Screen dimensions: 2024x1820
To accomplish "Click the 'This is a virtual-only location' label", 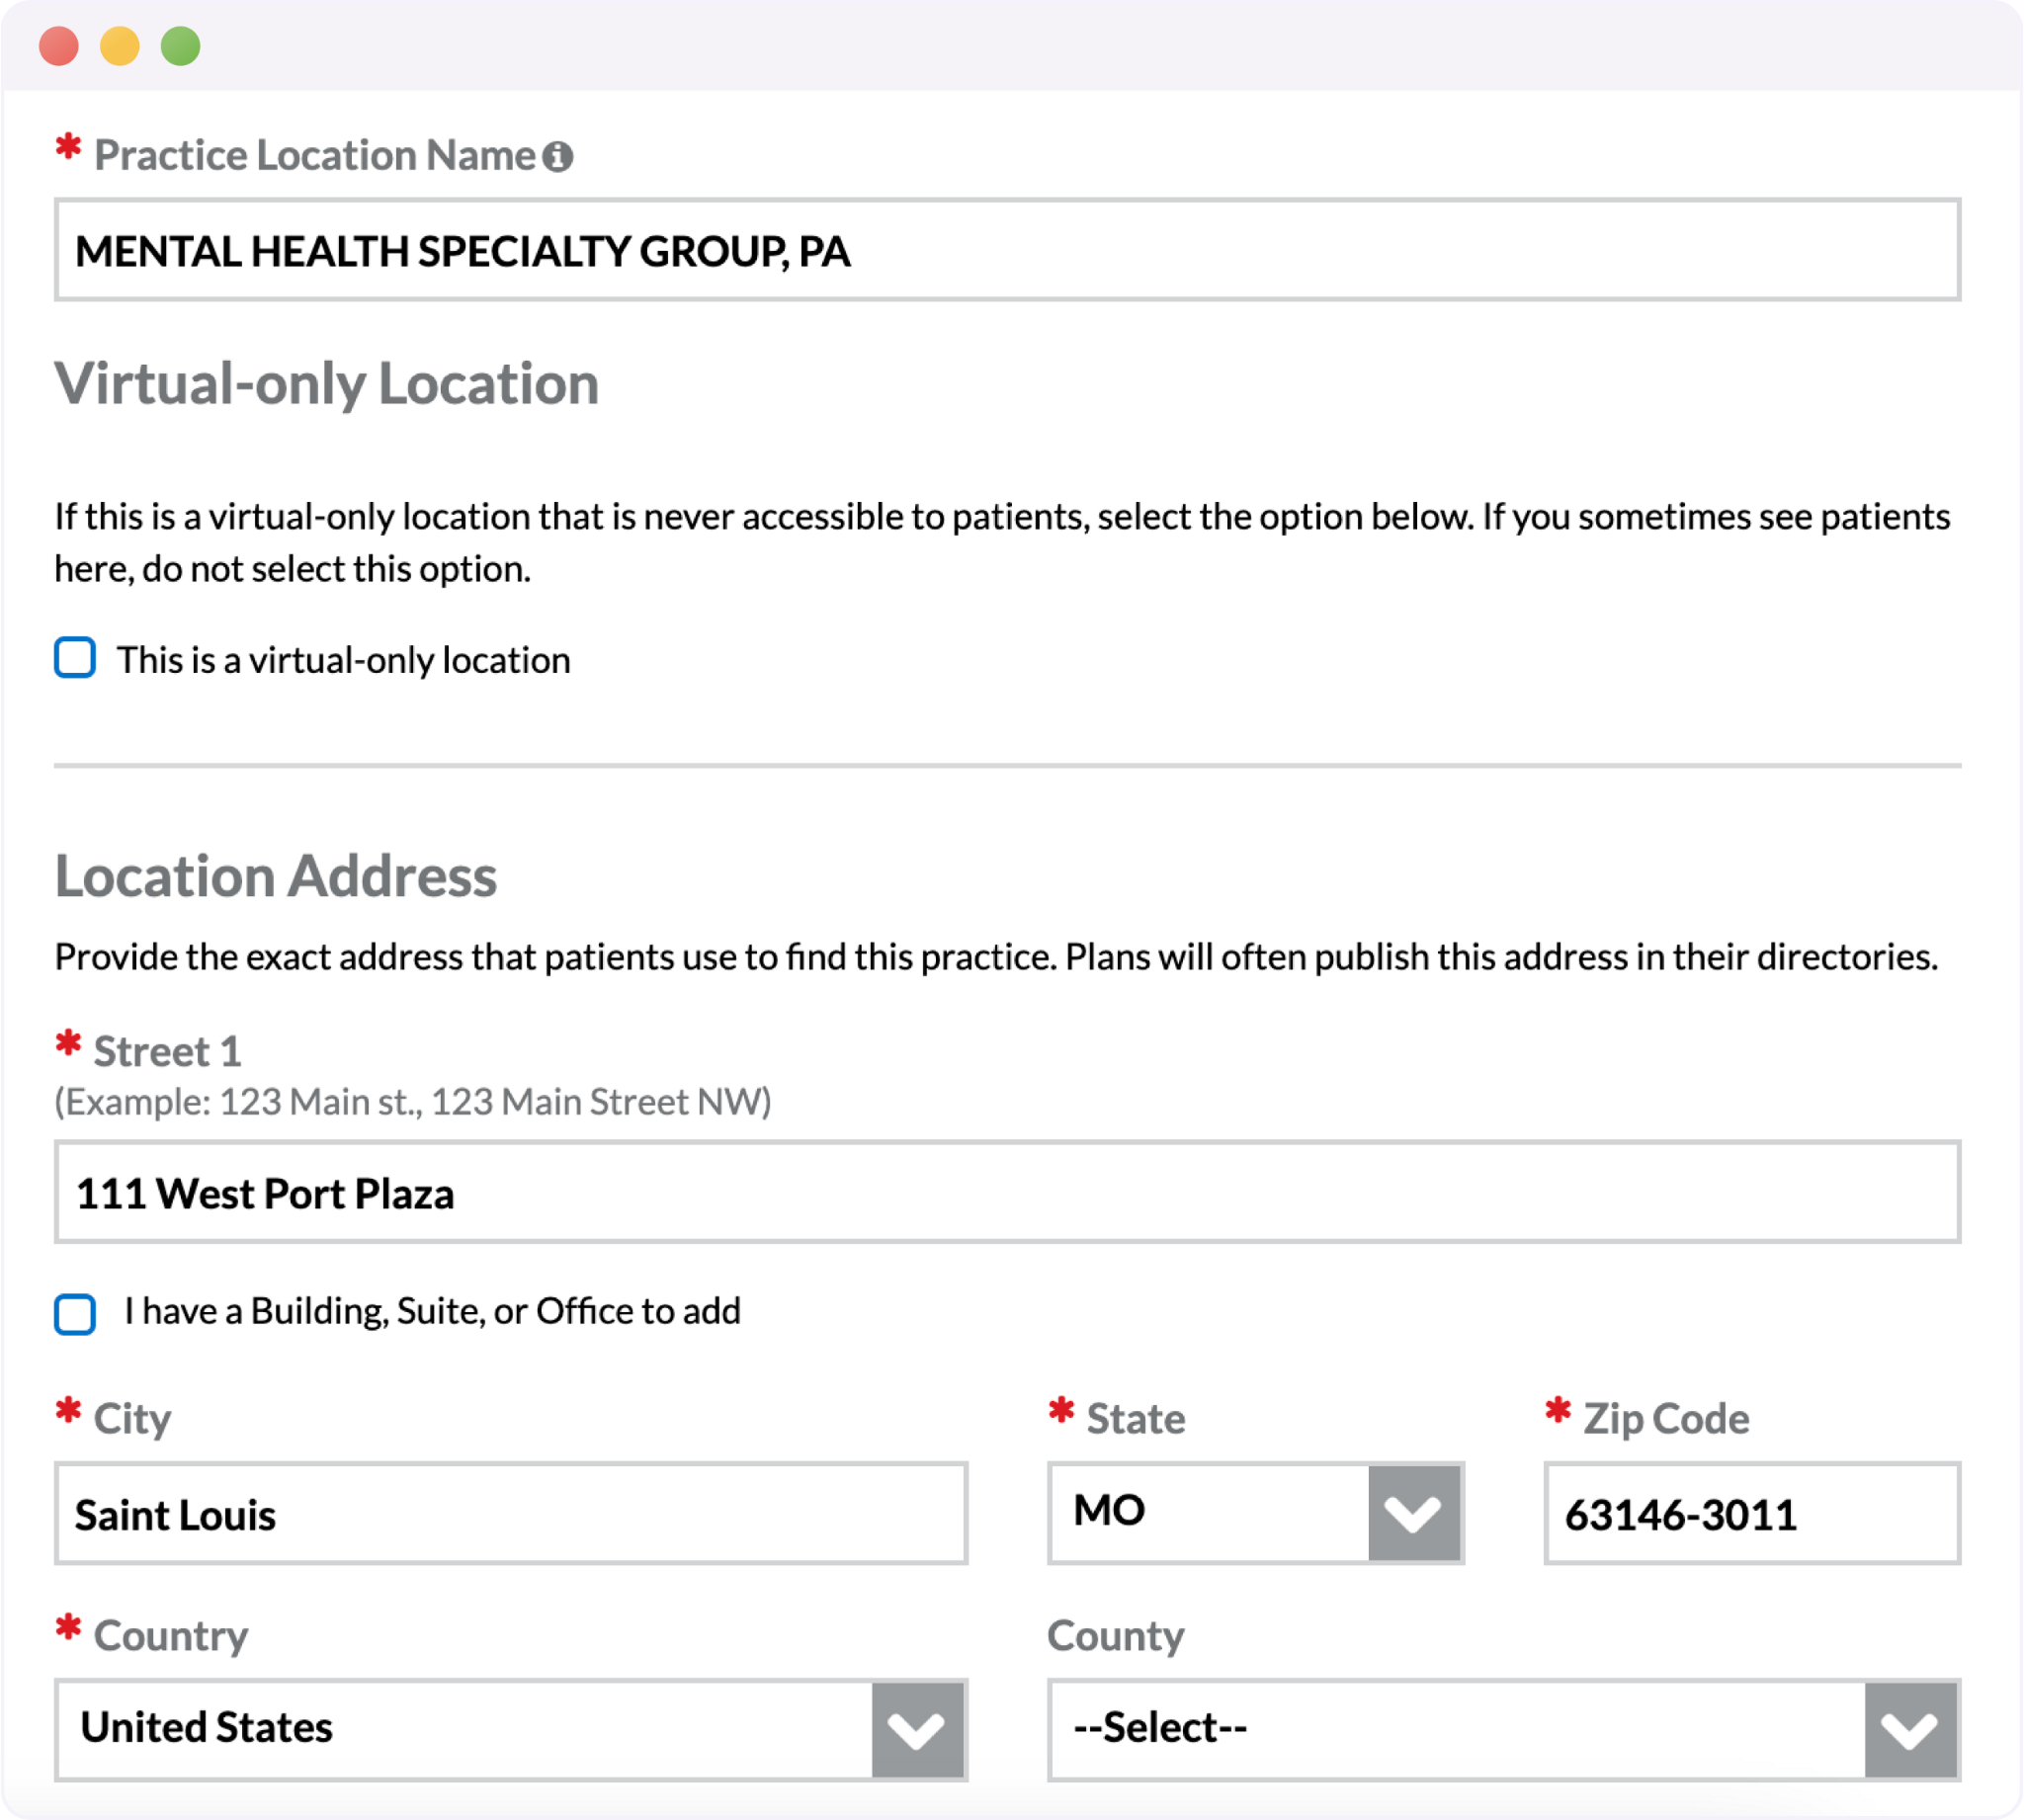I will coord(344,660).
